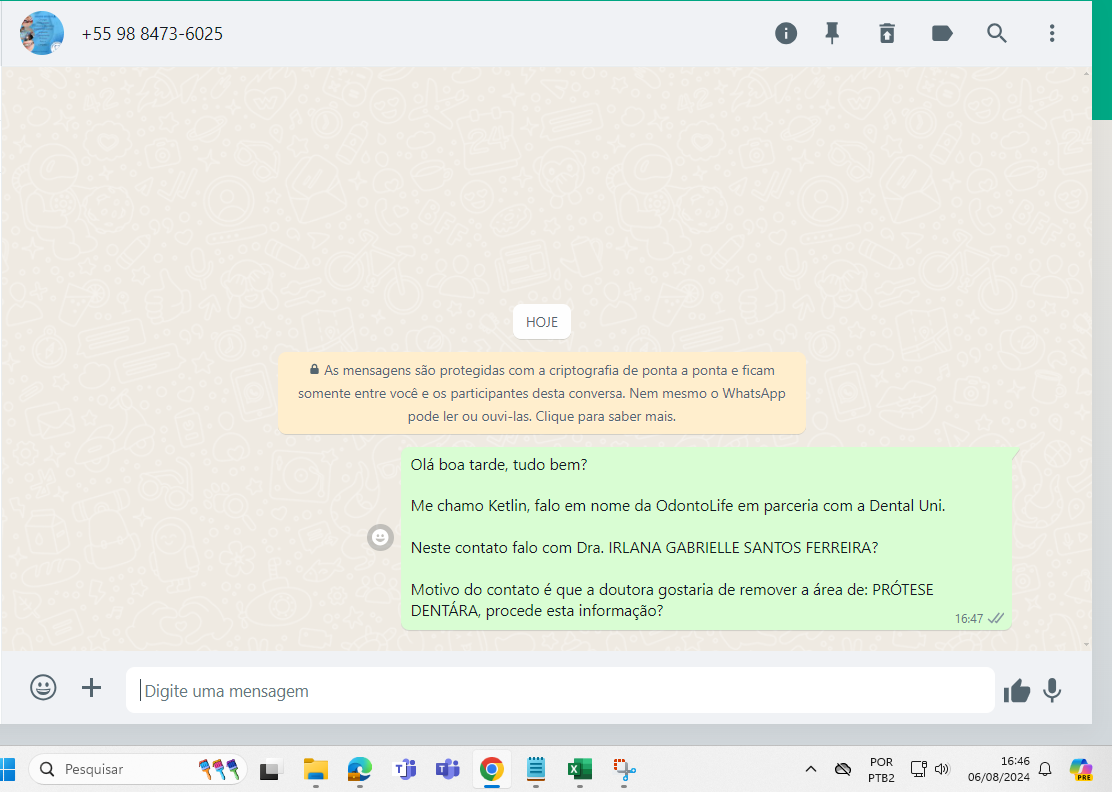
Task: Click scroll-up arrow of chat scrollbar
Action: point(1086,73)
